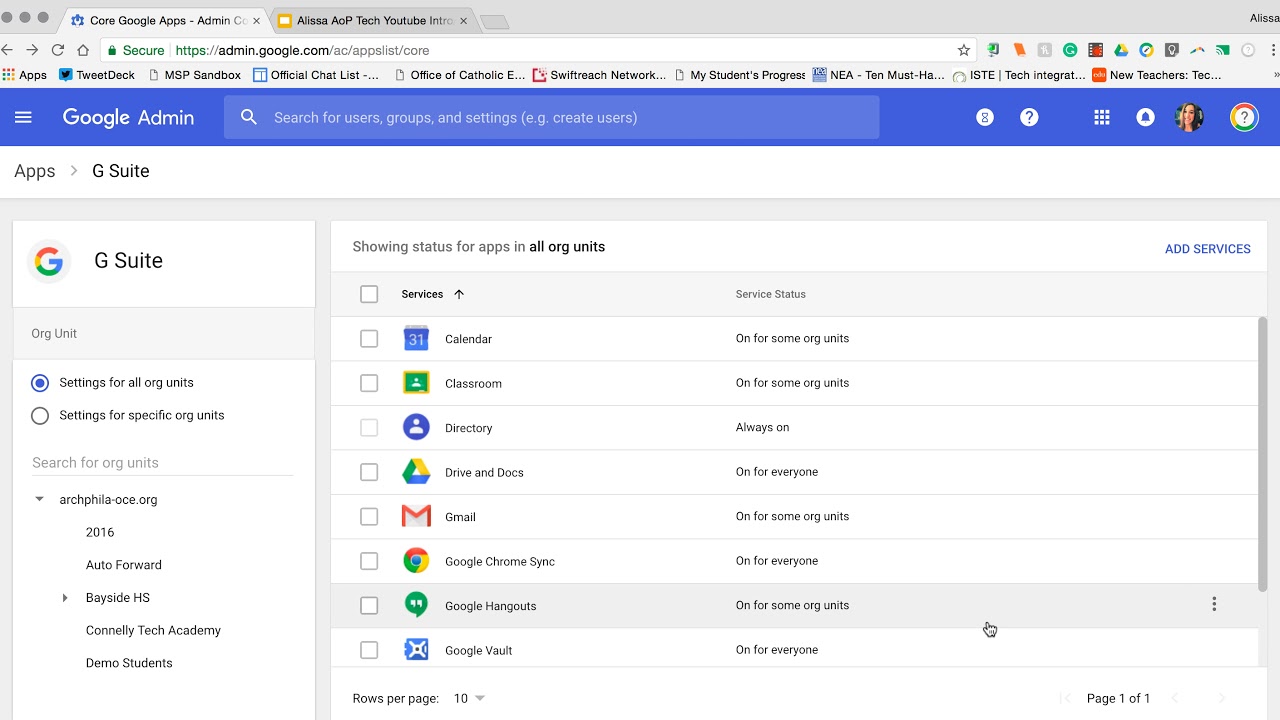
Task: Select the 2016 org unit
Action: (100, 532)
